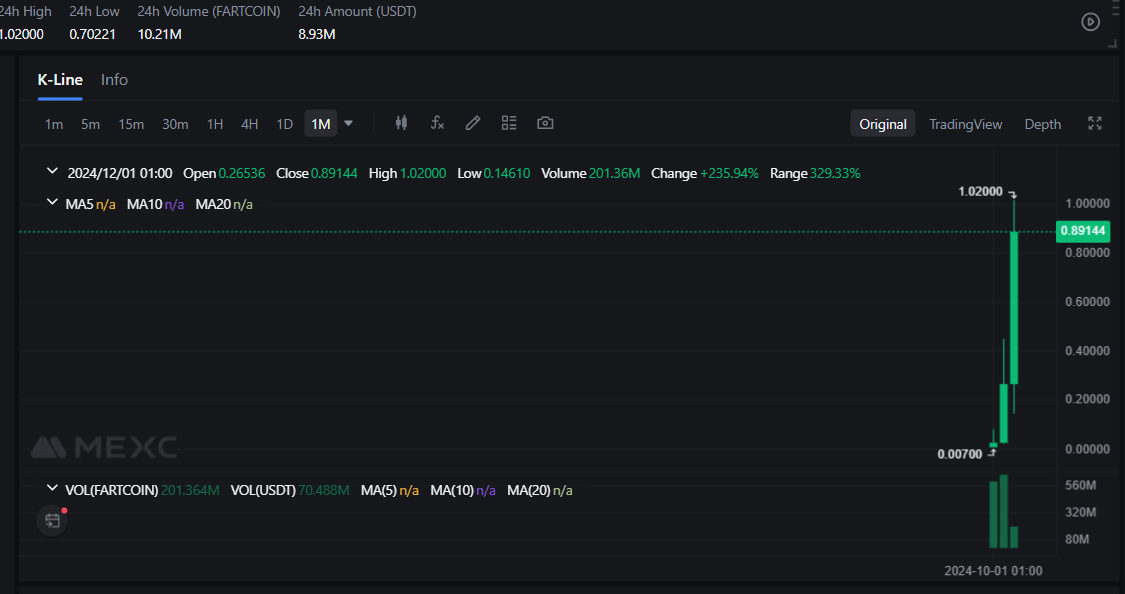Click the 2024-10-01 01:00 time axis label
This screenshot has height=594, width=1125.
993,571
